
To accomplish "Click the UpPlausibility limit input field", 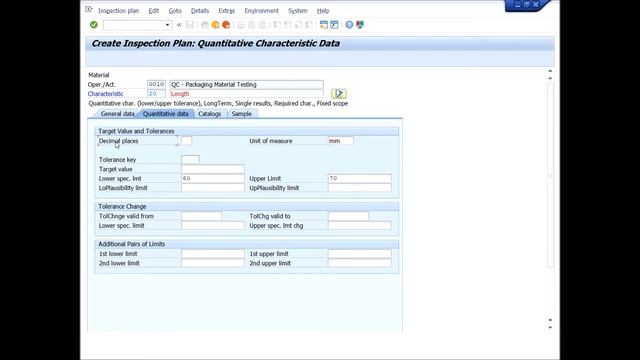I will 359,188.
